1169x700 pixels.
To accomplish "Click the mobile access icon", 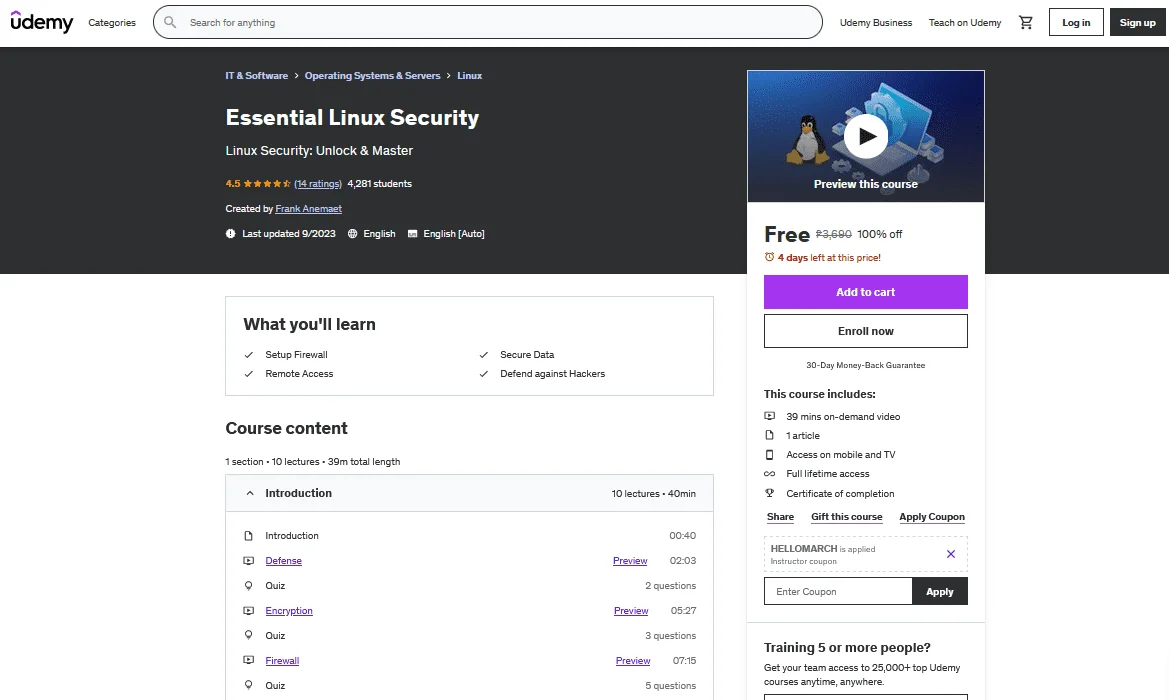I will (x=769, y=455).
